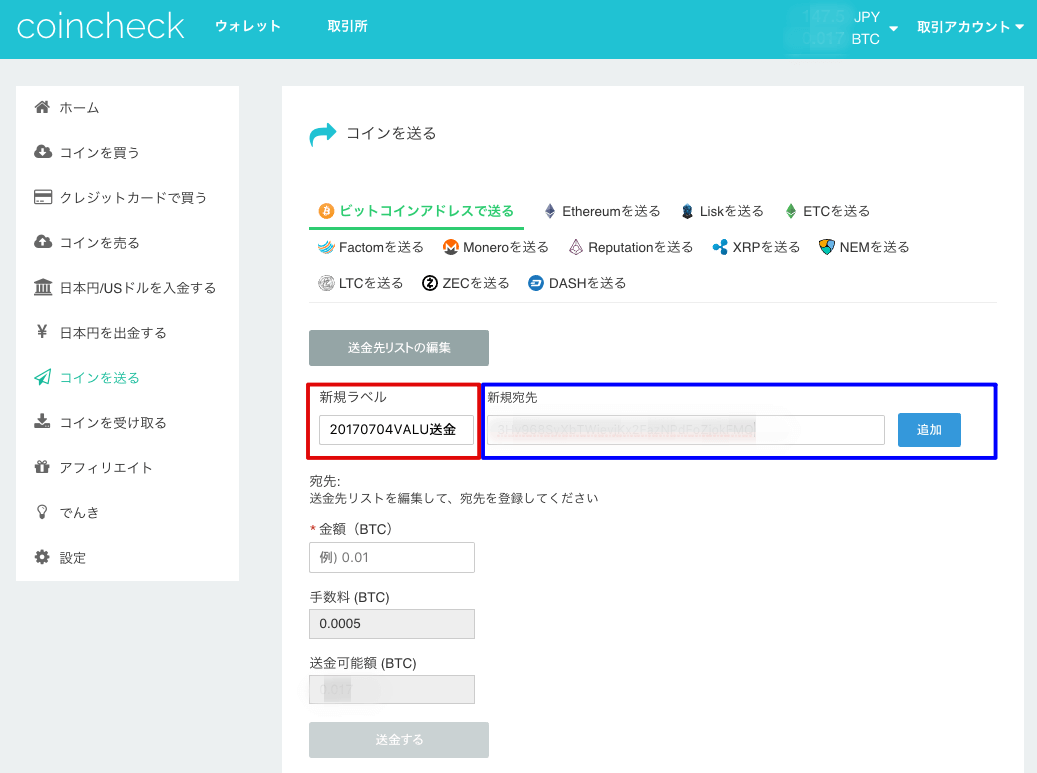Click the yen symbol icon in sidebar

[42, 332]
